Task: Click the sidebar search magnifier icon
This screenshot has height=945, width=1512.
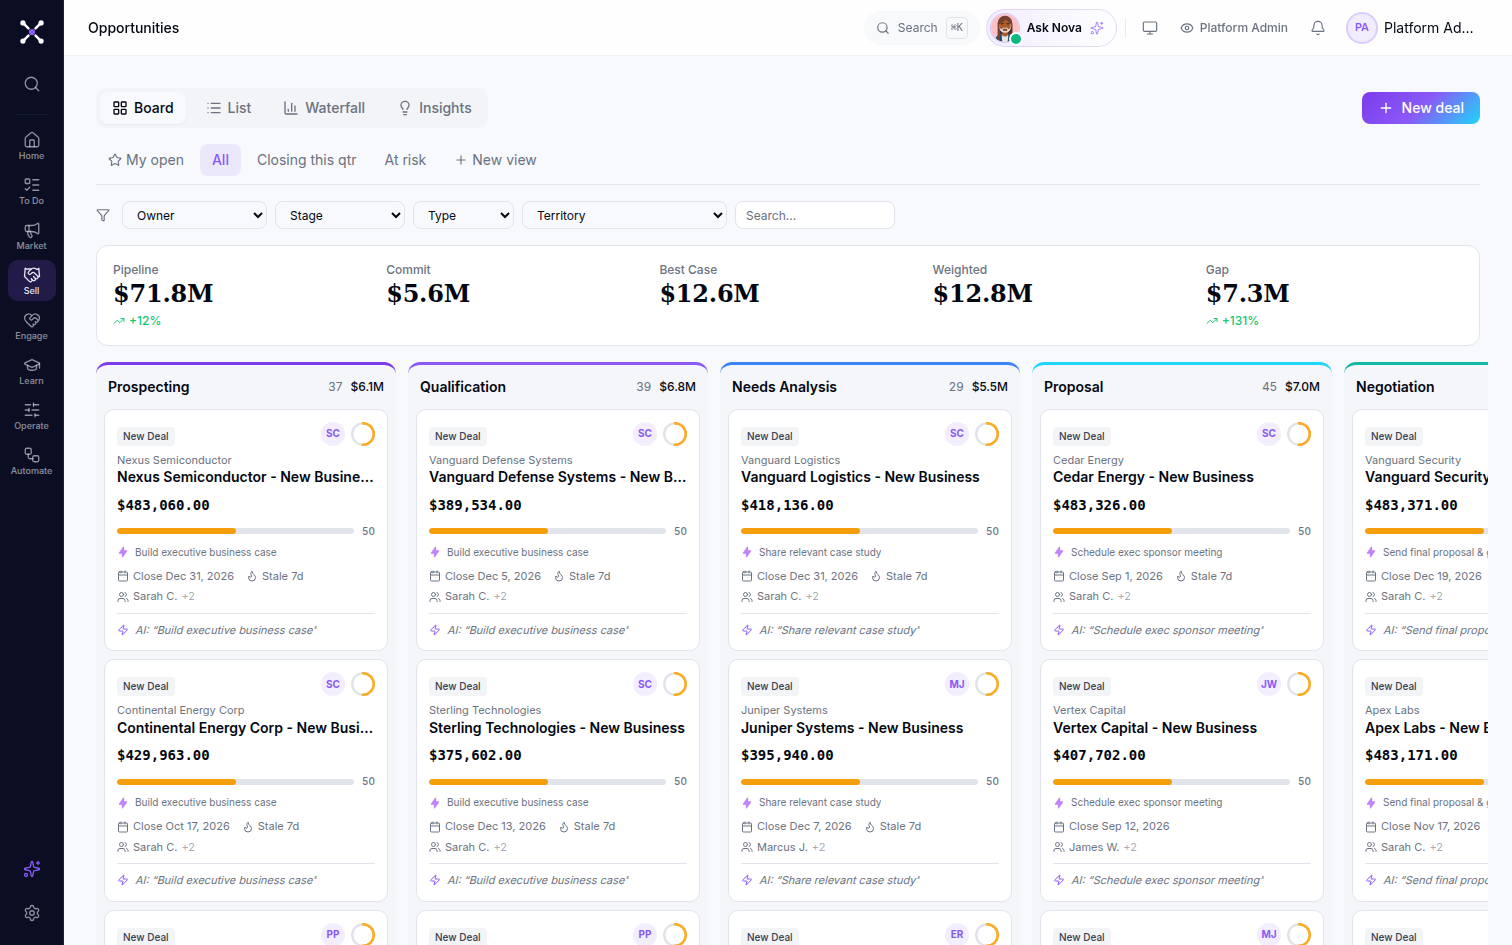Action: click(x=32, y=84)
